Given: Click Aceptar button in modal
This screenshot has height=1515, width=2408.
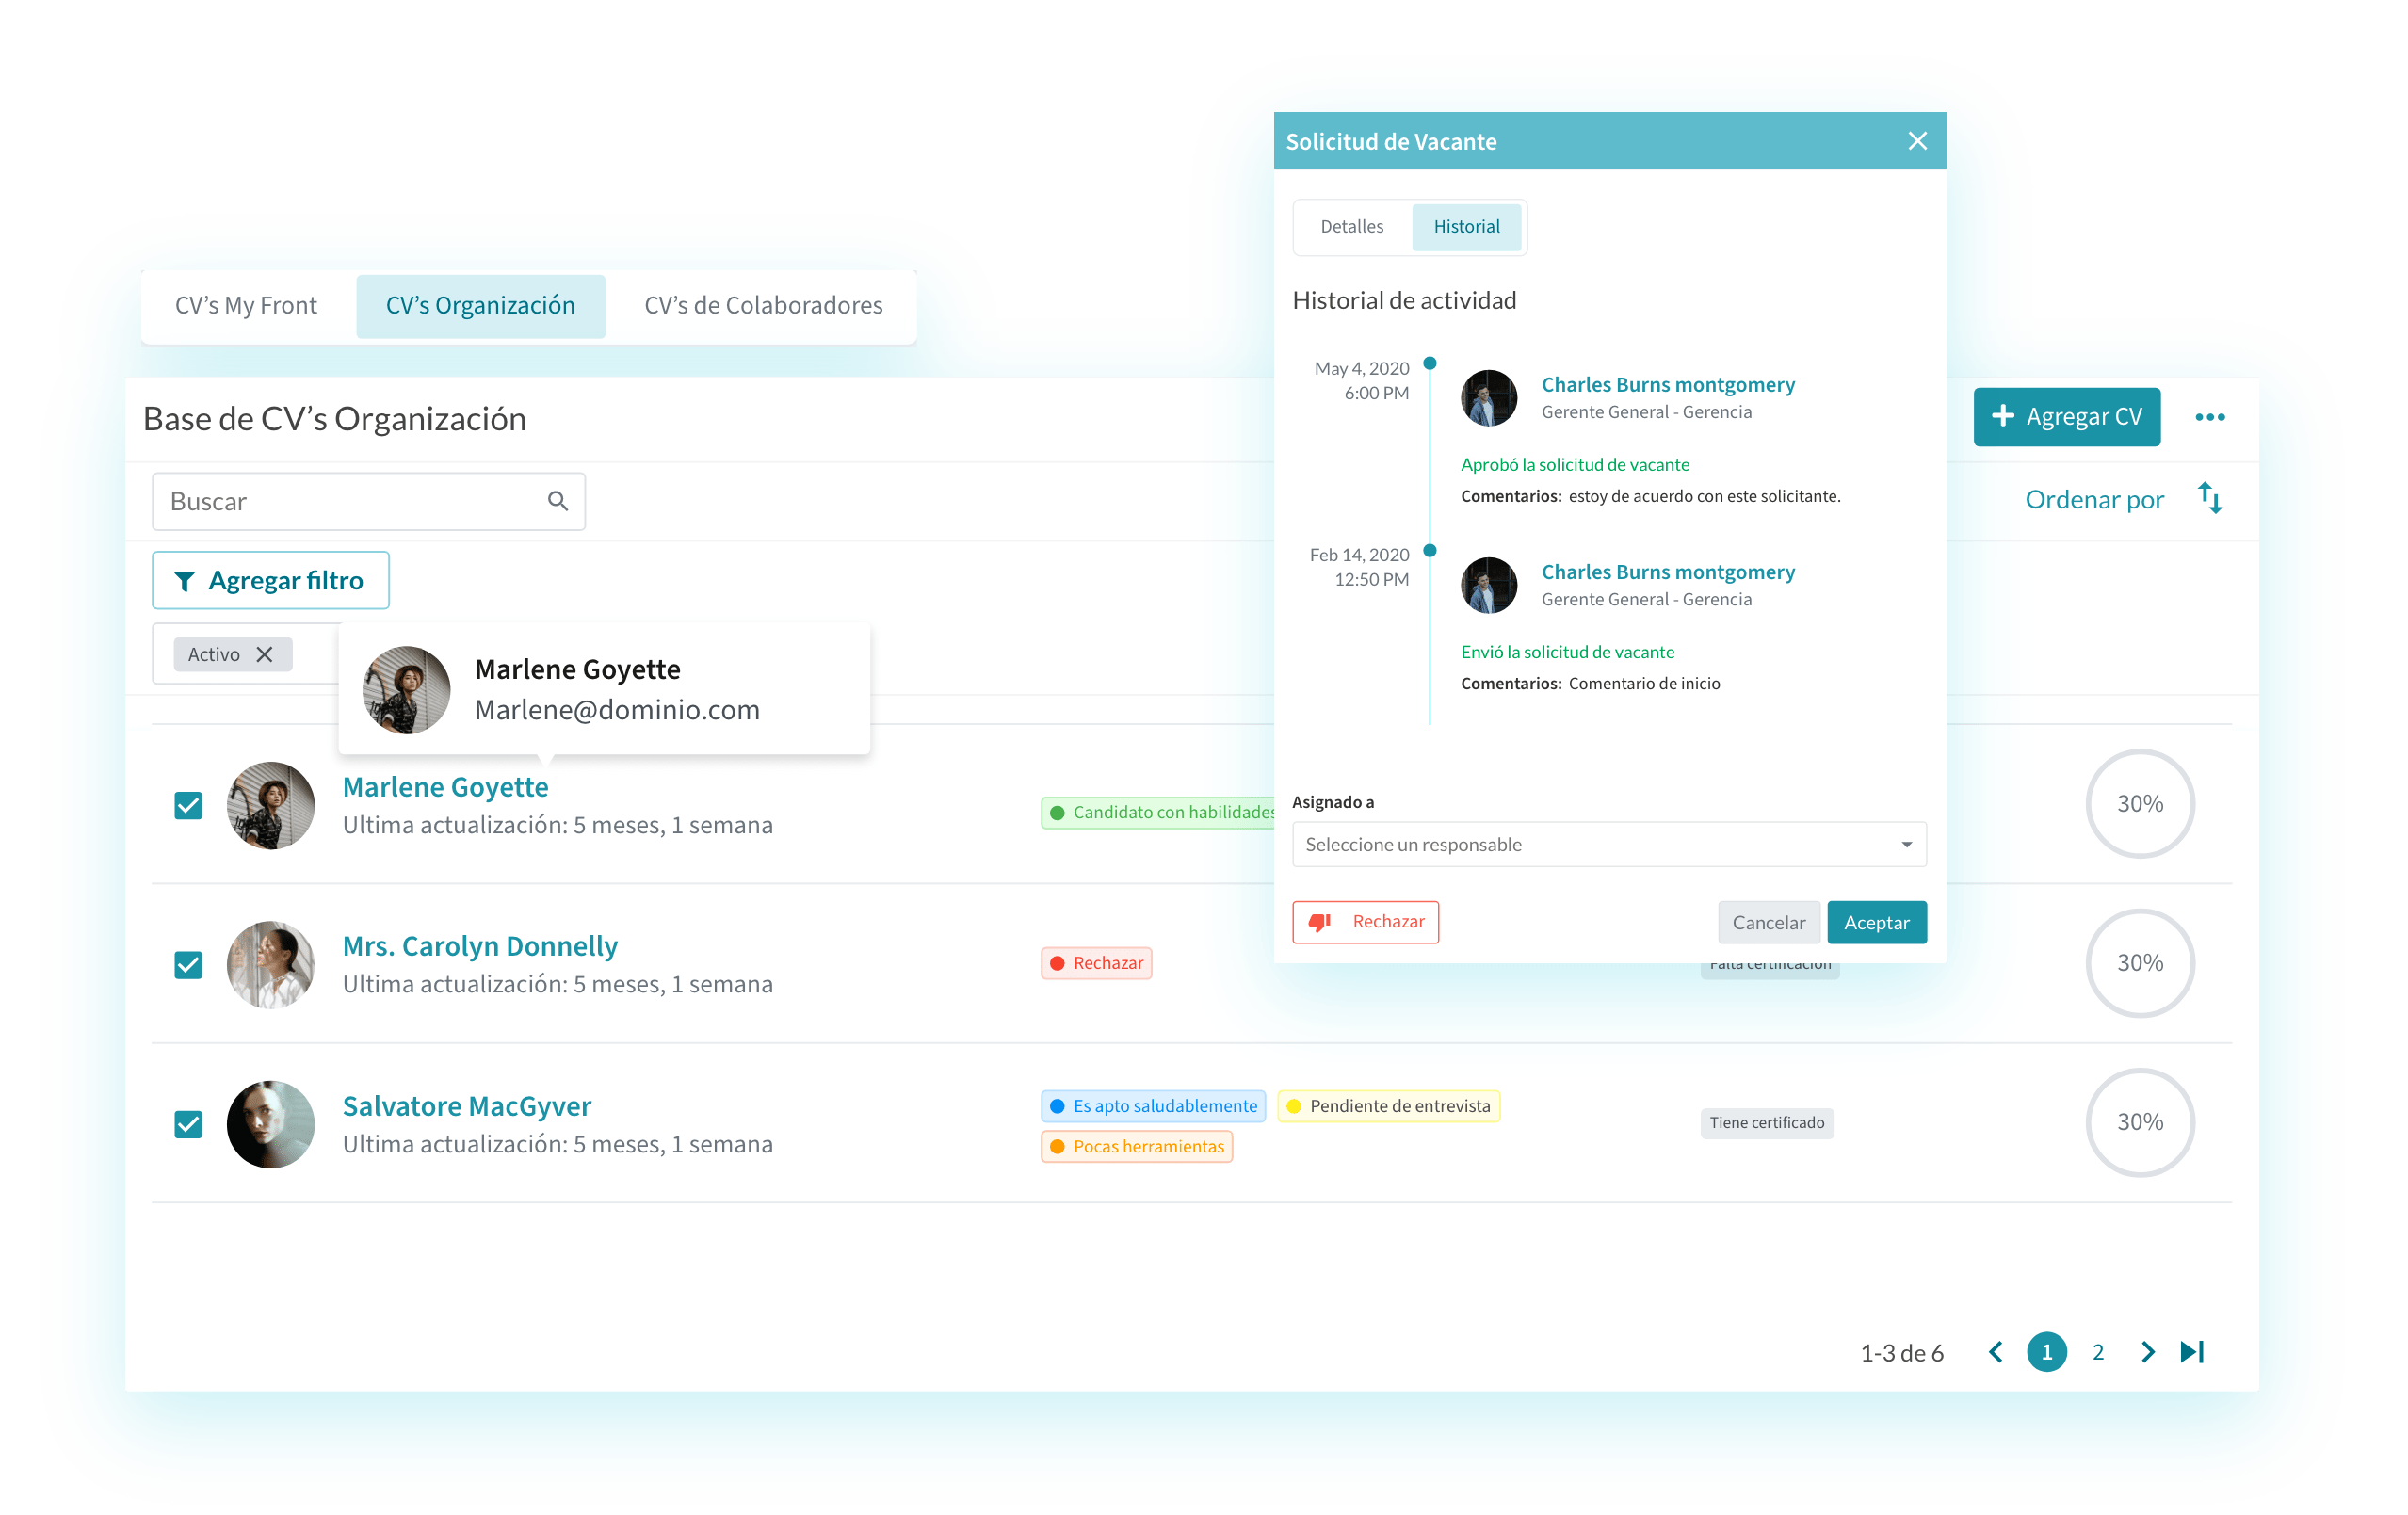Looking at the screenshot, I should pos(1876,922).
